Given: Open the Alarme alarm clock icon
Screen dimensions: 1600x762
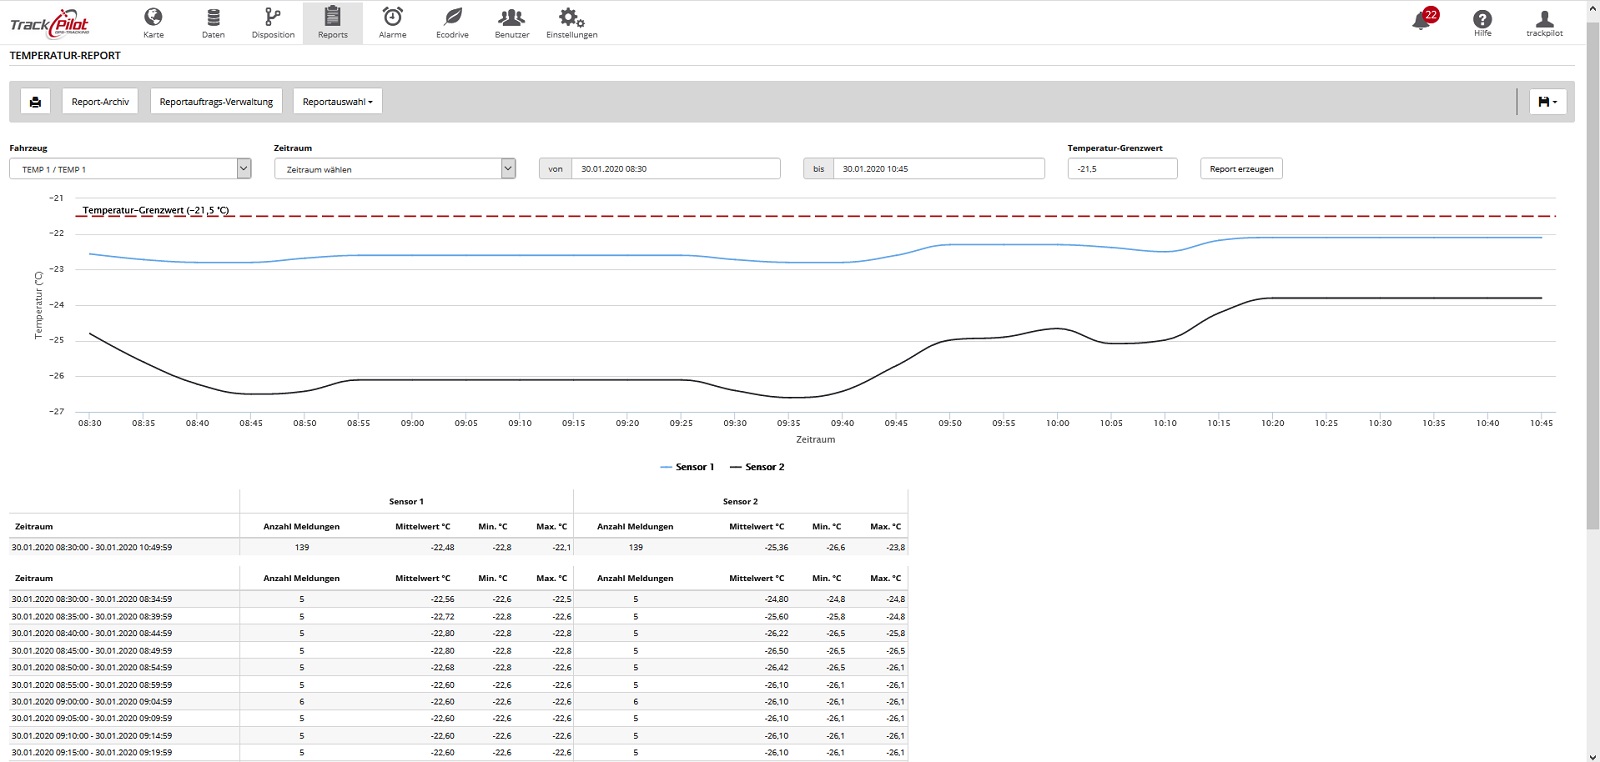Looking at the screenshot, I should (392, 22).
